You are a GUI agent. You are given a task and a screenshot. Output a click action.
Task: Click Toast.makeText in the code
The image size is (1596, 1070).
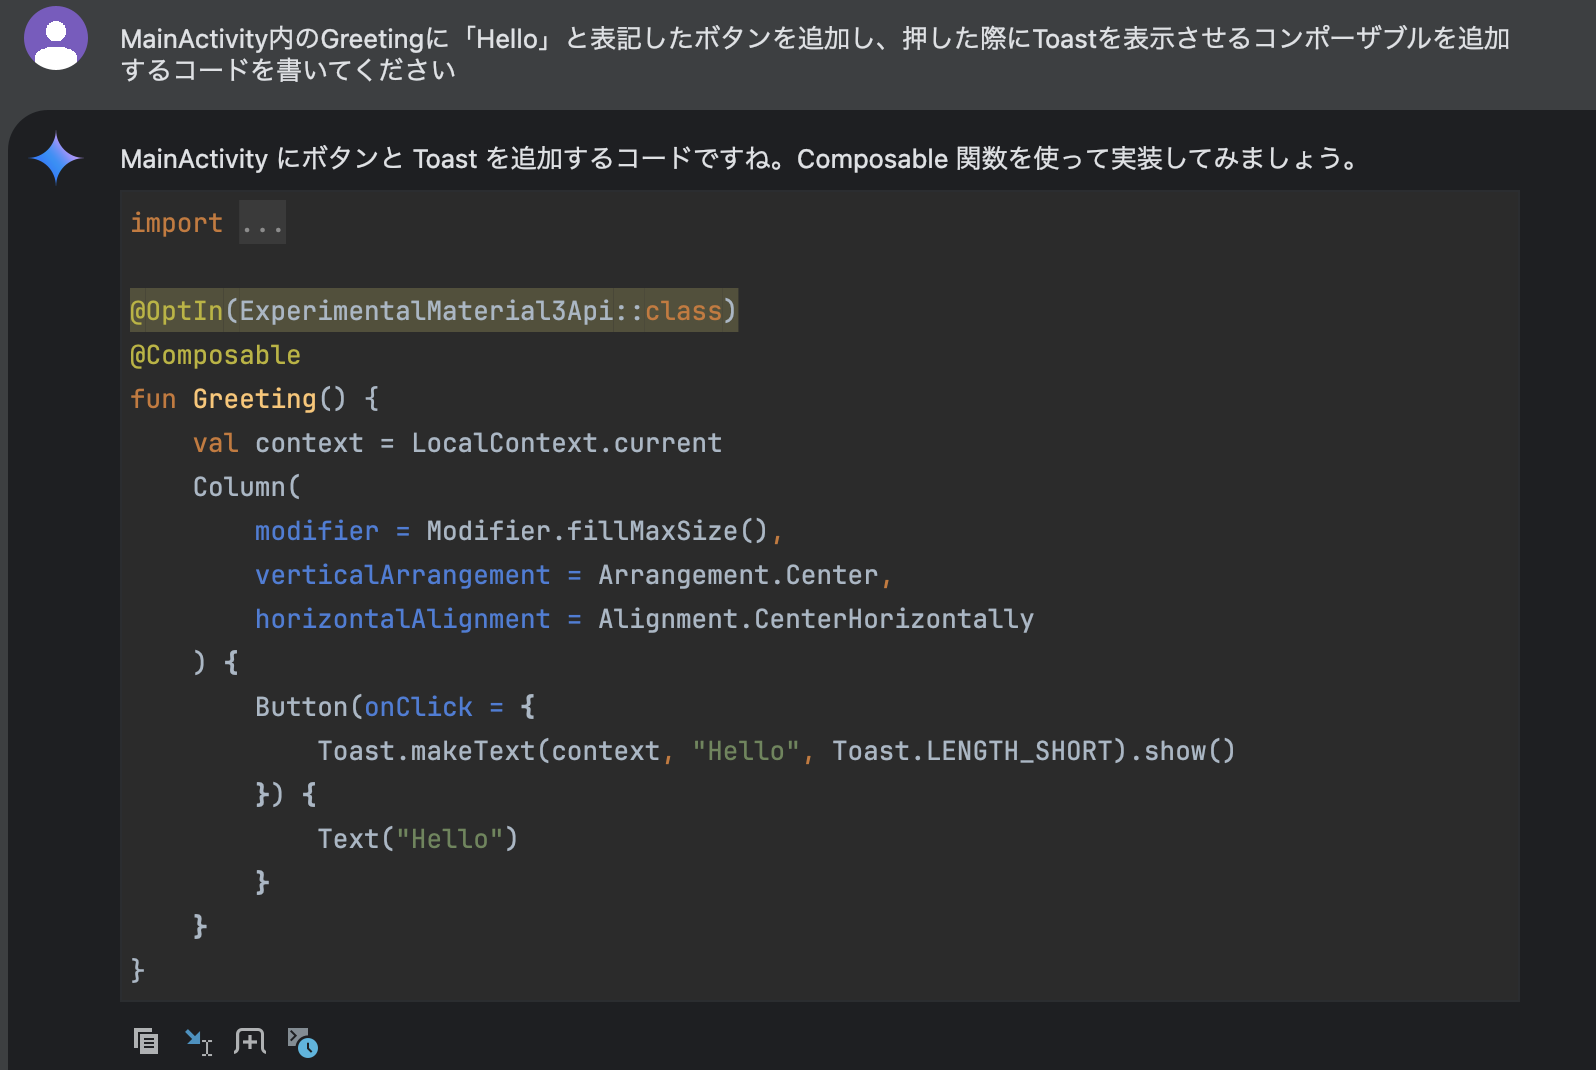click(426, 751)
